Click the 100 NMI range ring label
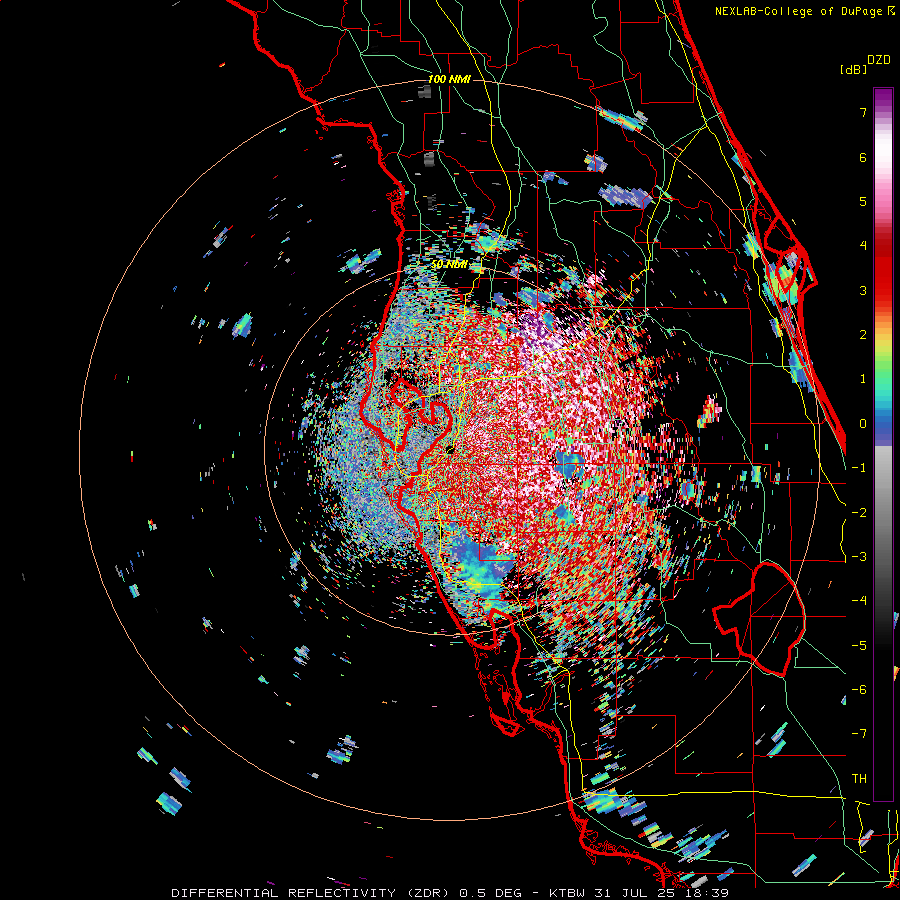 449,79
